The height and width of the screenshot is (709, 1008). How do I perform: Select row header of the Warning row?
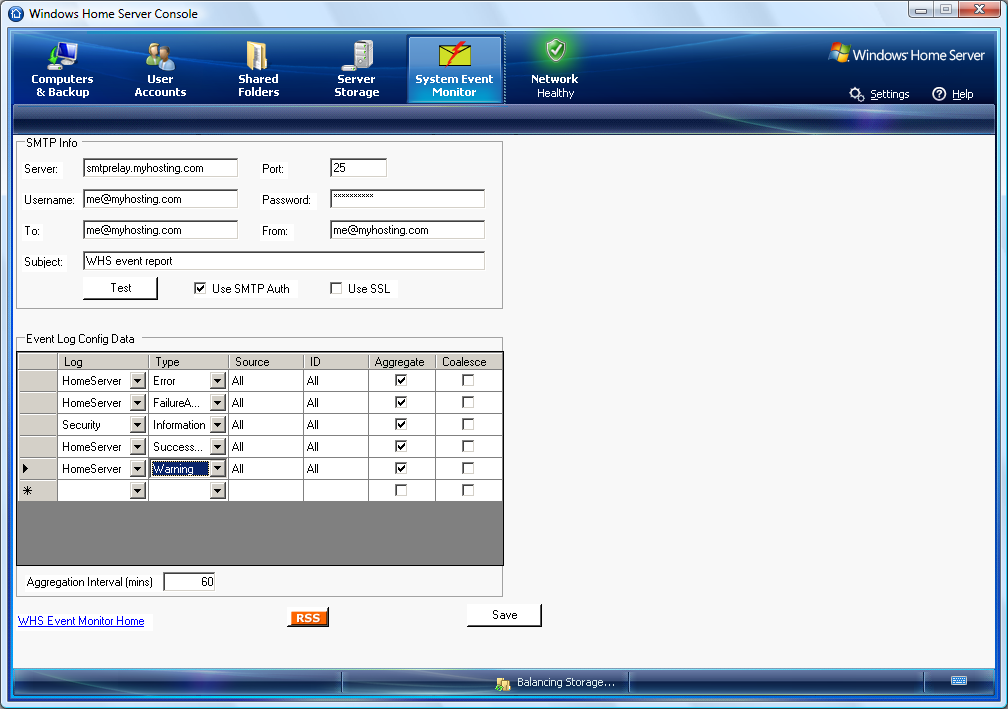(x=37, y=468)
